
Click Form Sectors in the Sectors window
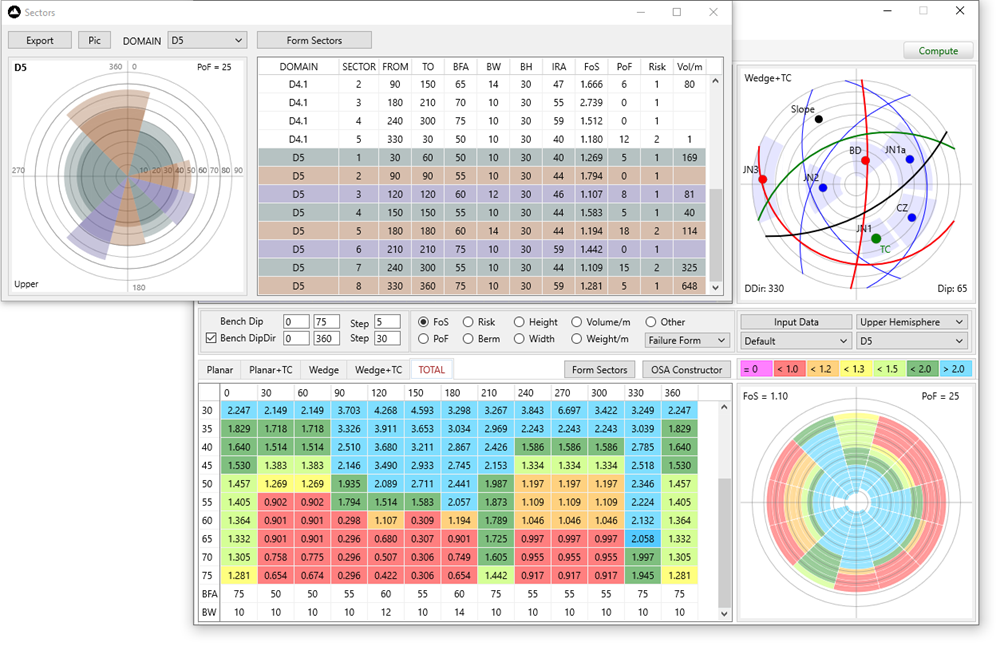click(314, 40)
